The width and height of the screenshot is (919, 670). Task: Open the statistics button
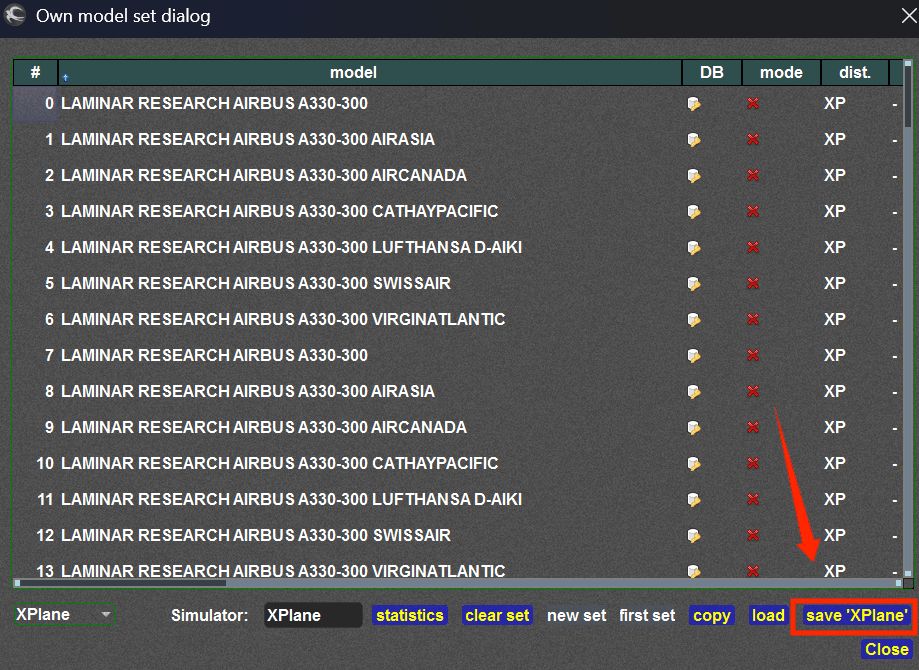click(x=410, y=615)
